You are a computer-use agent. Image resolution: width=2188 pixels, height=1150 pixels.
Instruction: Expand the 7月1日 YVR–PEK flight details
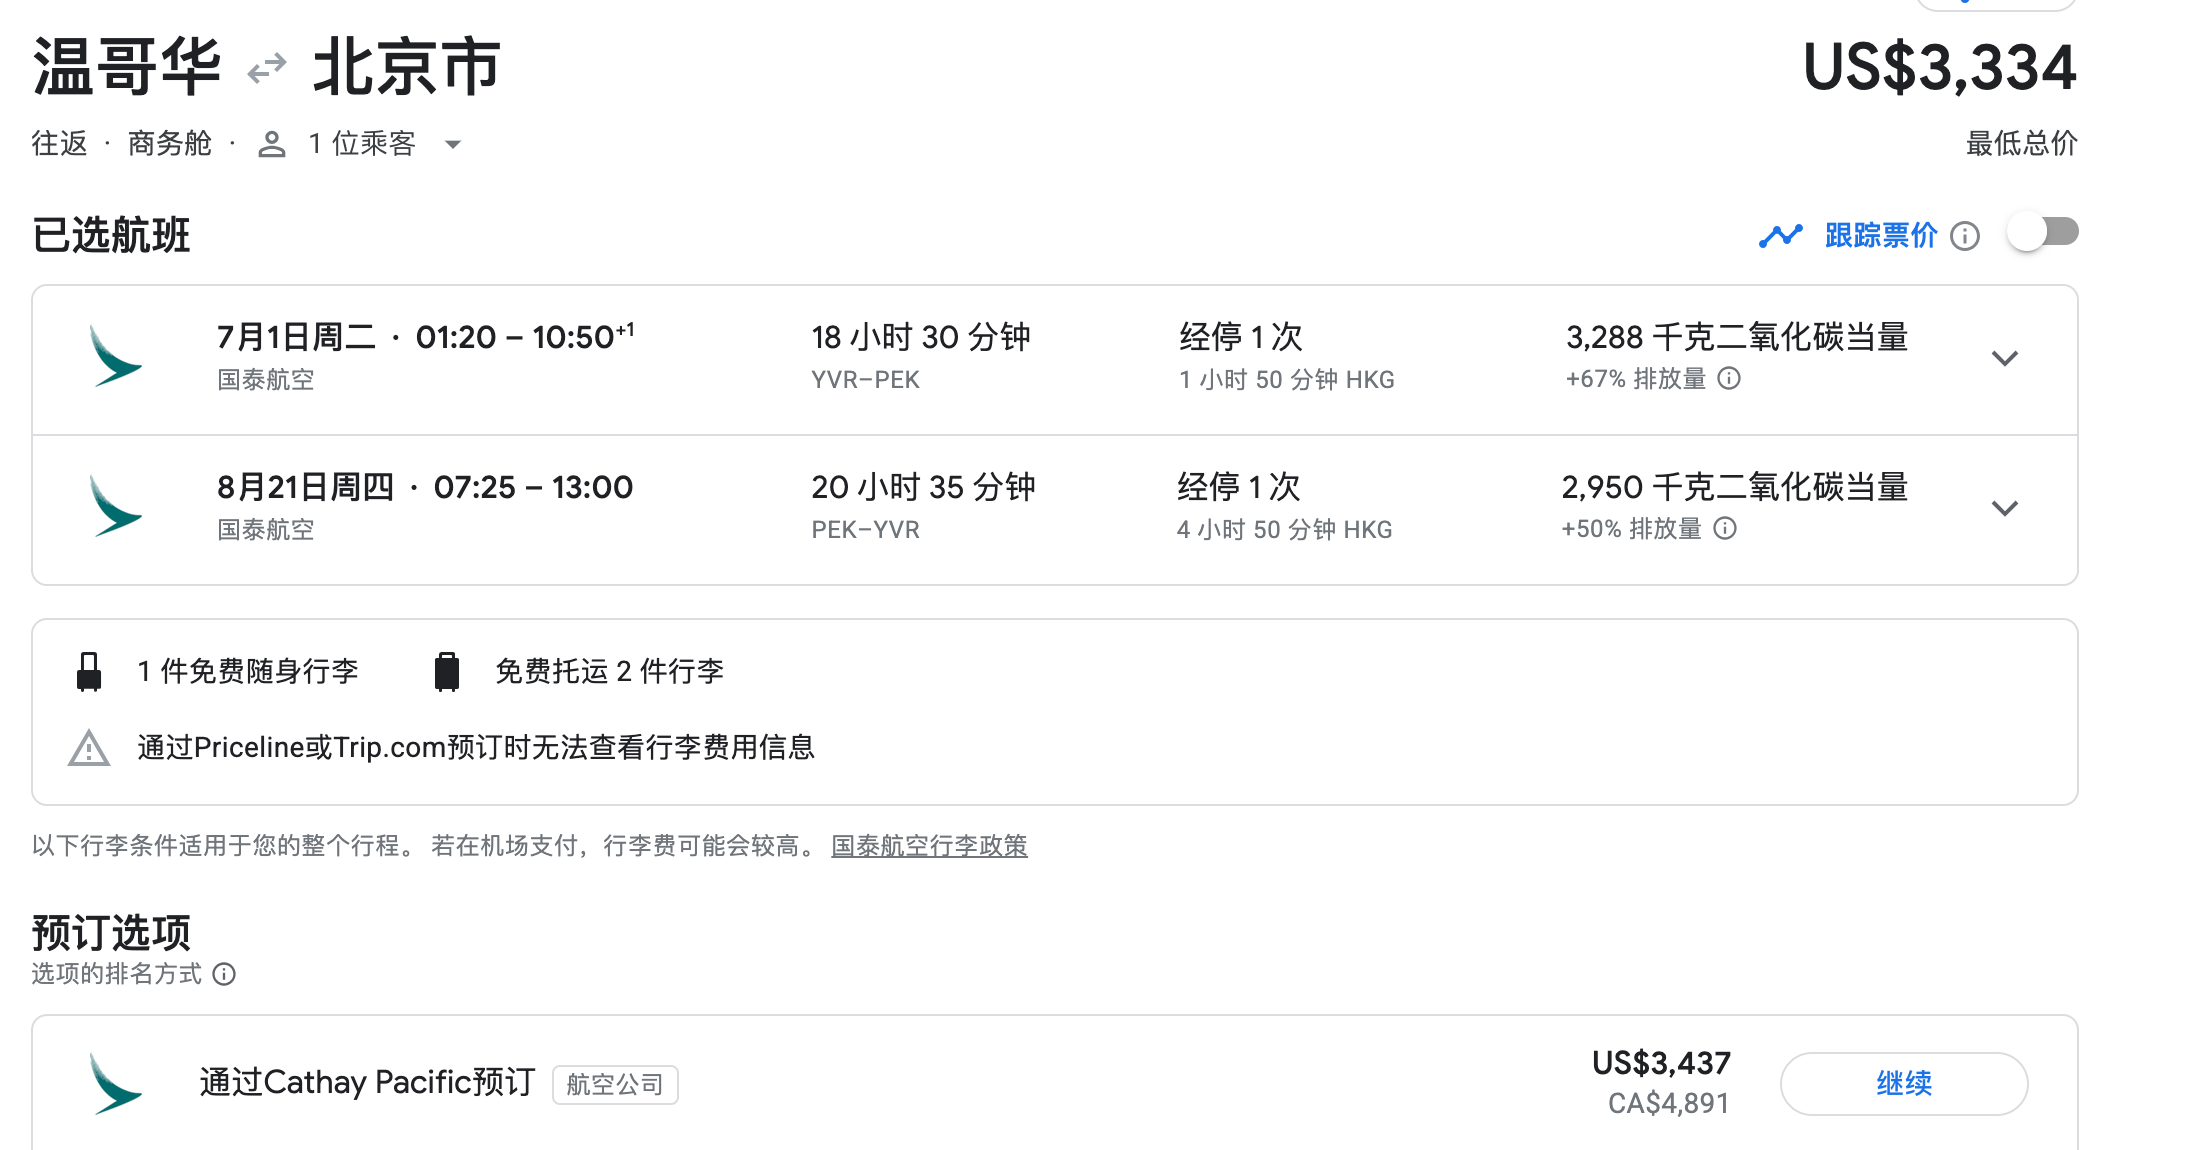[x=2005, y=358]
